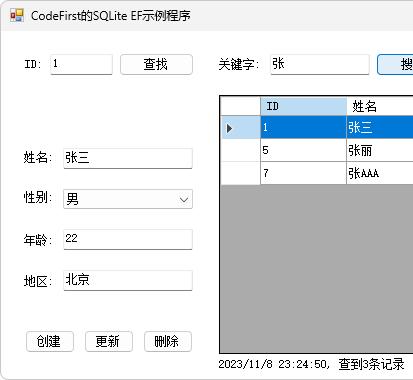Select the cell 张AAA
The image size is (413, 380).
380,173
